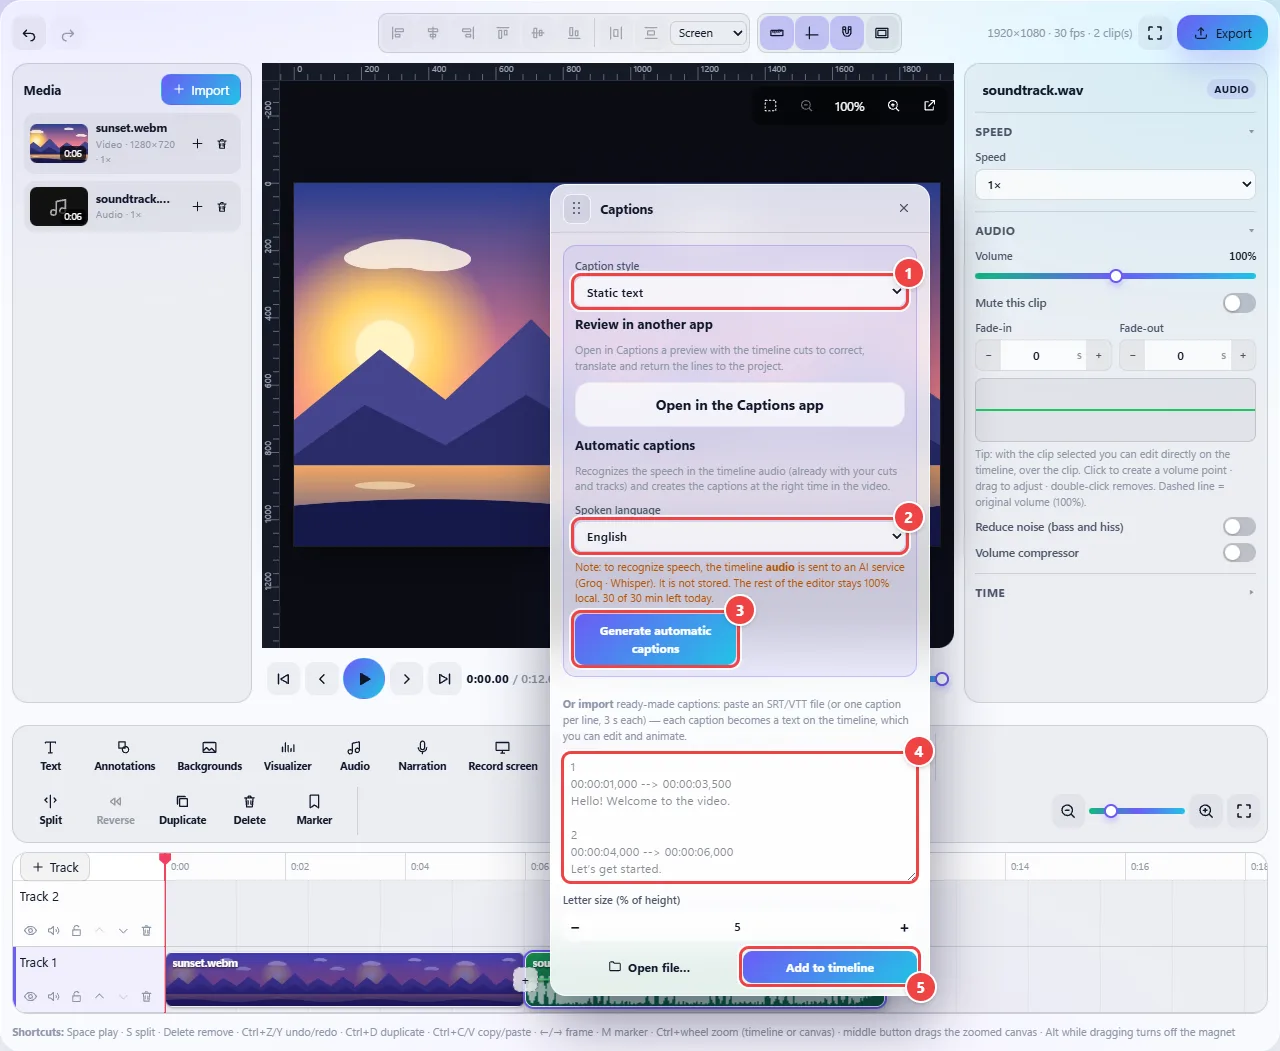Play the preview
The height and width of the screenshot is (1051, 1280).
(364, 679)
